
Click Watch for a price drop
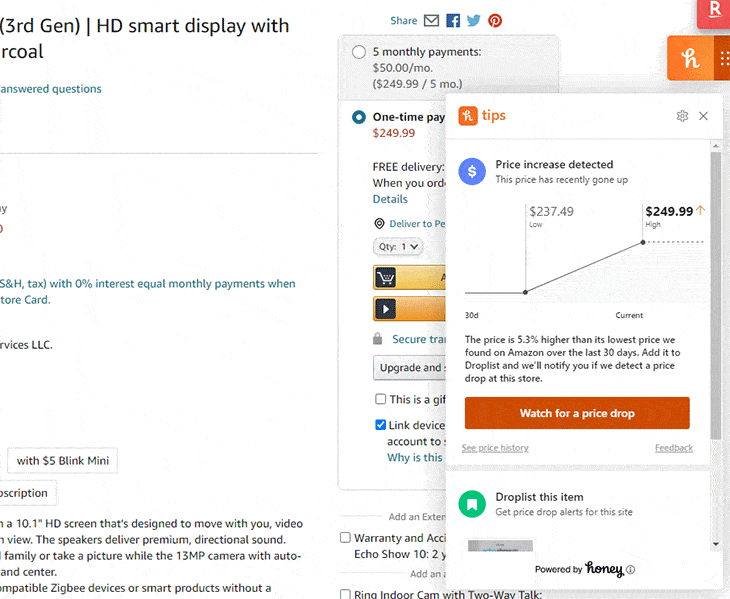pyautogui.click(x=577, y=413)
